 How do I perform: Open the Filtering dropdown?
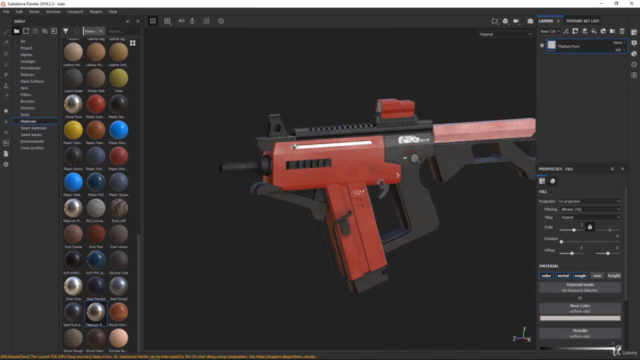590,209
